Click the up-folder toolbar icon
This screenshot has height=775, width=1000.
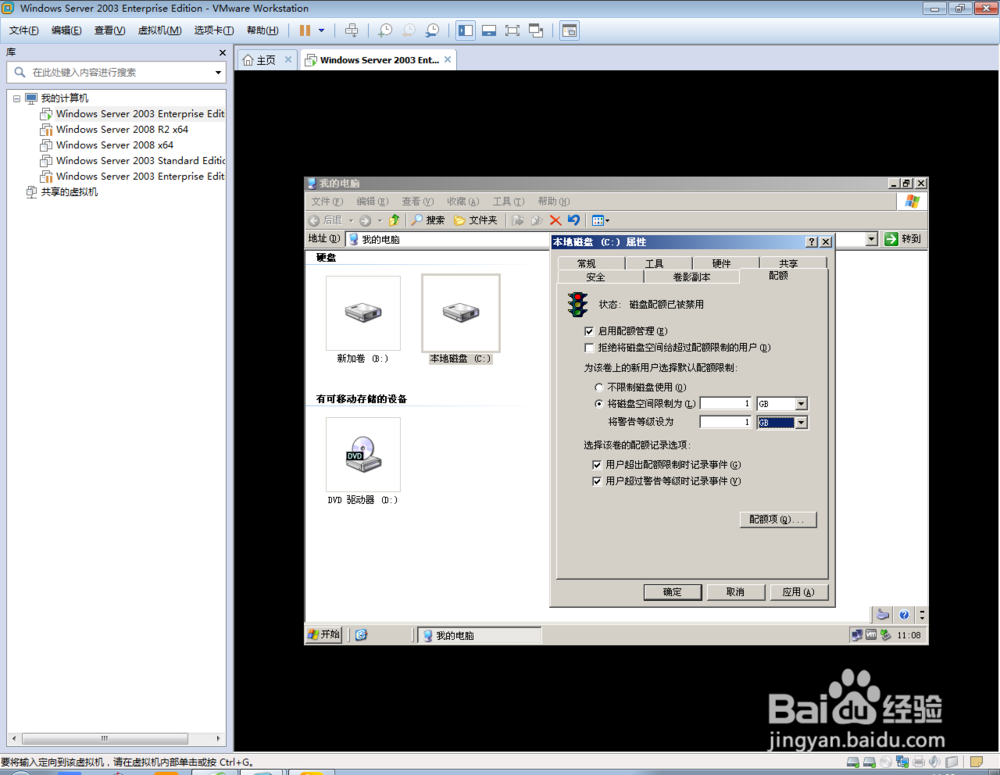click(394, 220)
